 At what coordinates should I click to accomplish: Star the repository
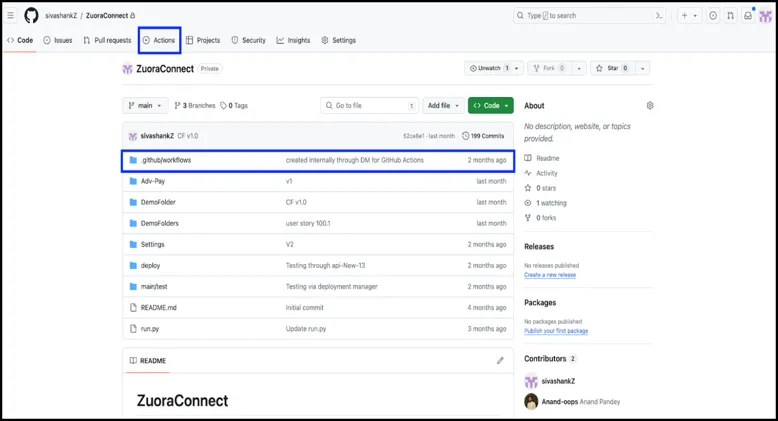613,68
